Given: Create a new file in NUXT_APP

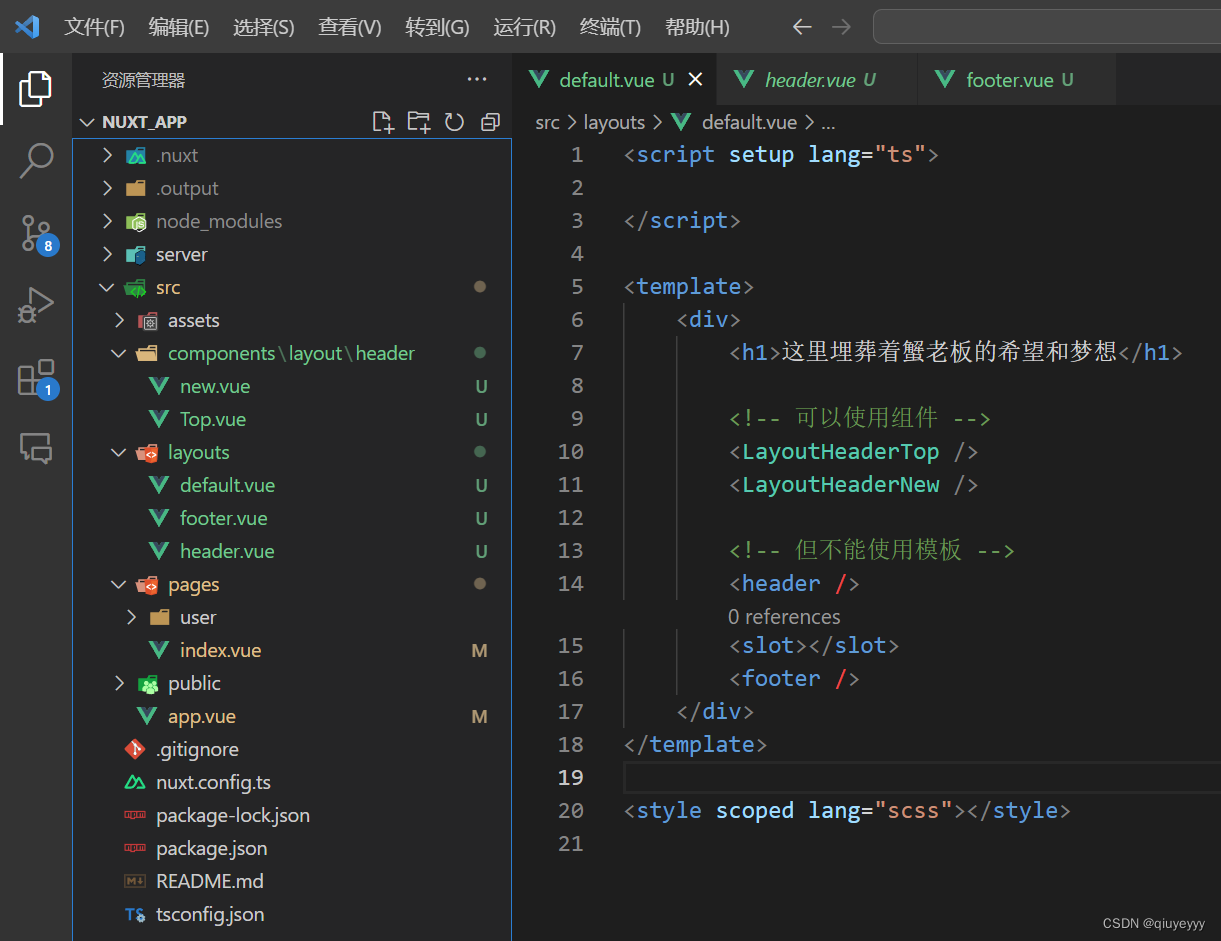Looking at the screenshot, I should pos(382,122).
